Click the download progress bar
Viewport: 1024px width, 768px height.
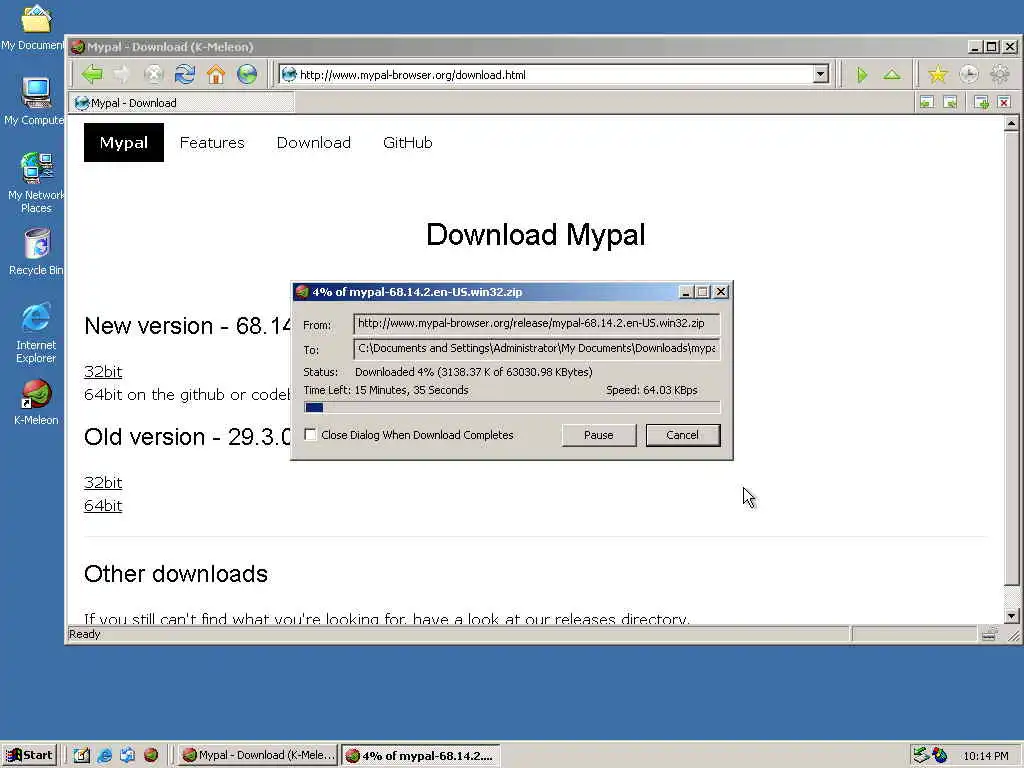tap(512, 408)
